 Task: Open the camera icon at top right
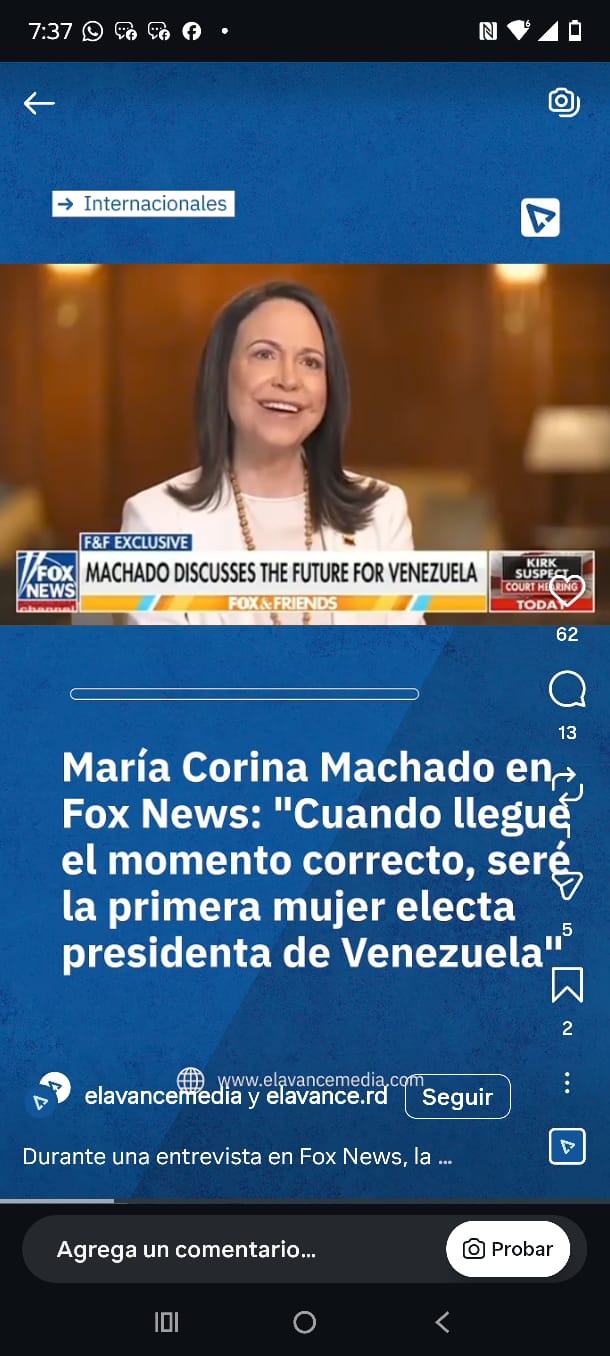coord(564,102)
